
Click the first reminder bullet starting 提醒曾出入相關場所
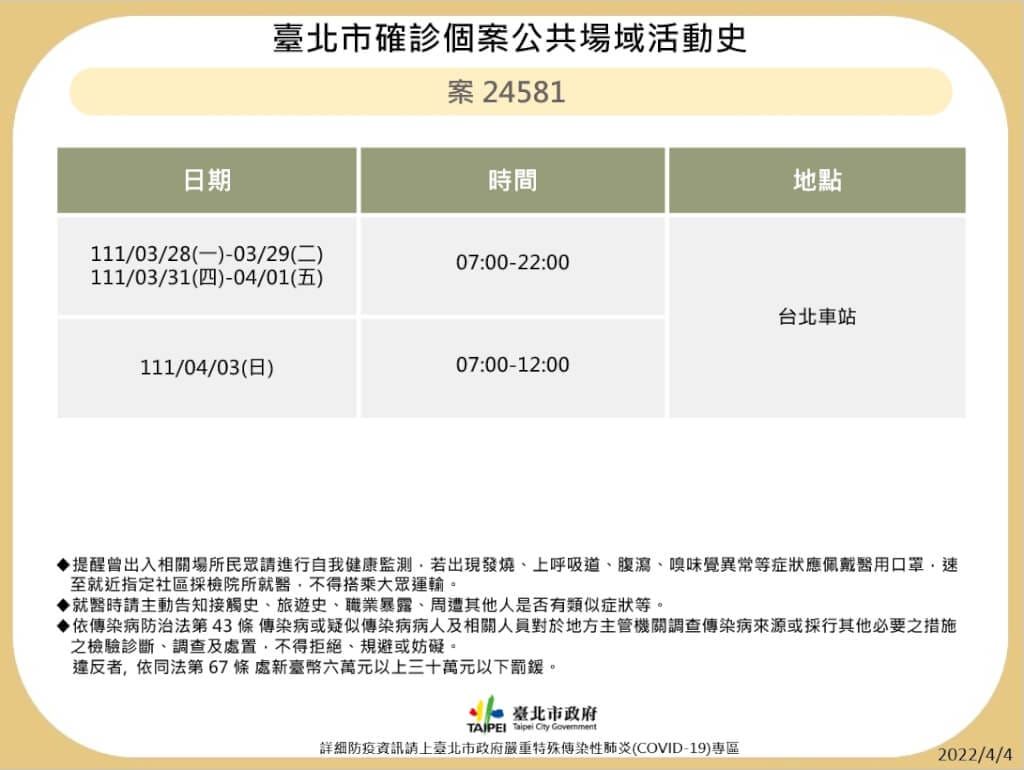point(508,565)
